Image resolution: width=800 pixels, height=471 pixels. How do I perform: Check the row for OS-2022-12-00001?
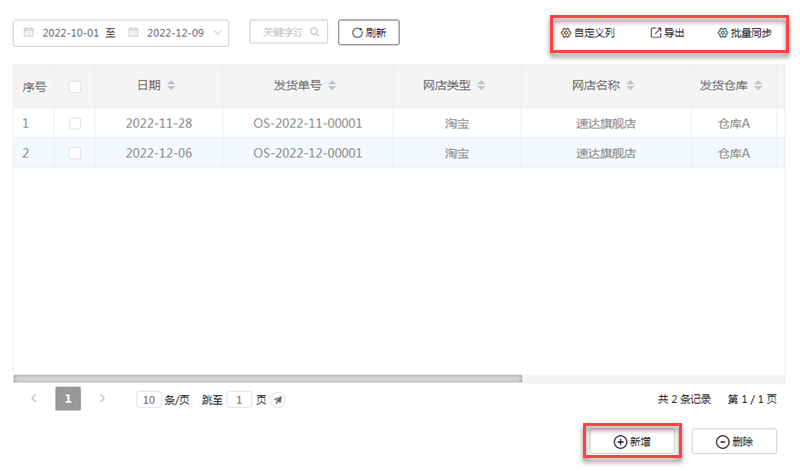75,153
